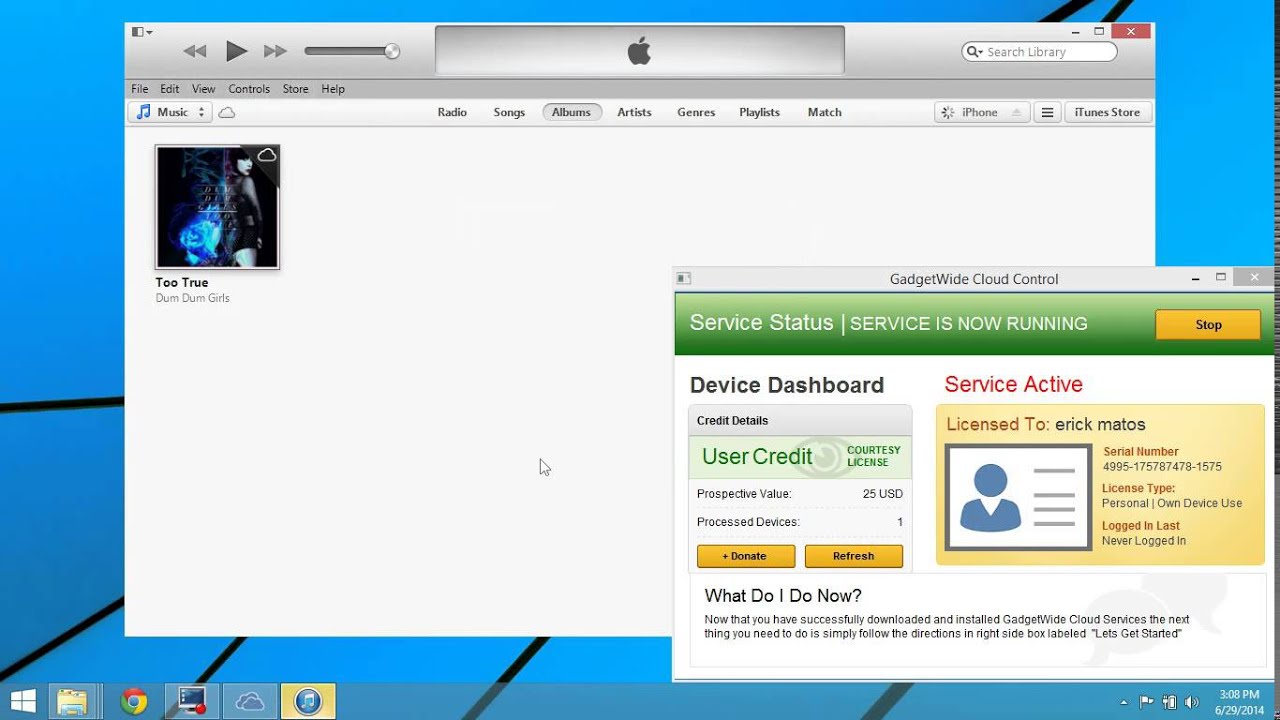Image resolution: width=1280 pixels, height=720 pixels.
Task: Click the User Credit banner
Action: [800, 457]
